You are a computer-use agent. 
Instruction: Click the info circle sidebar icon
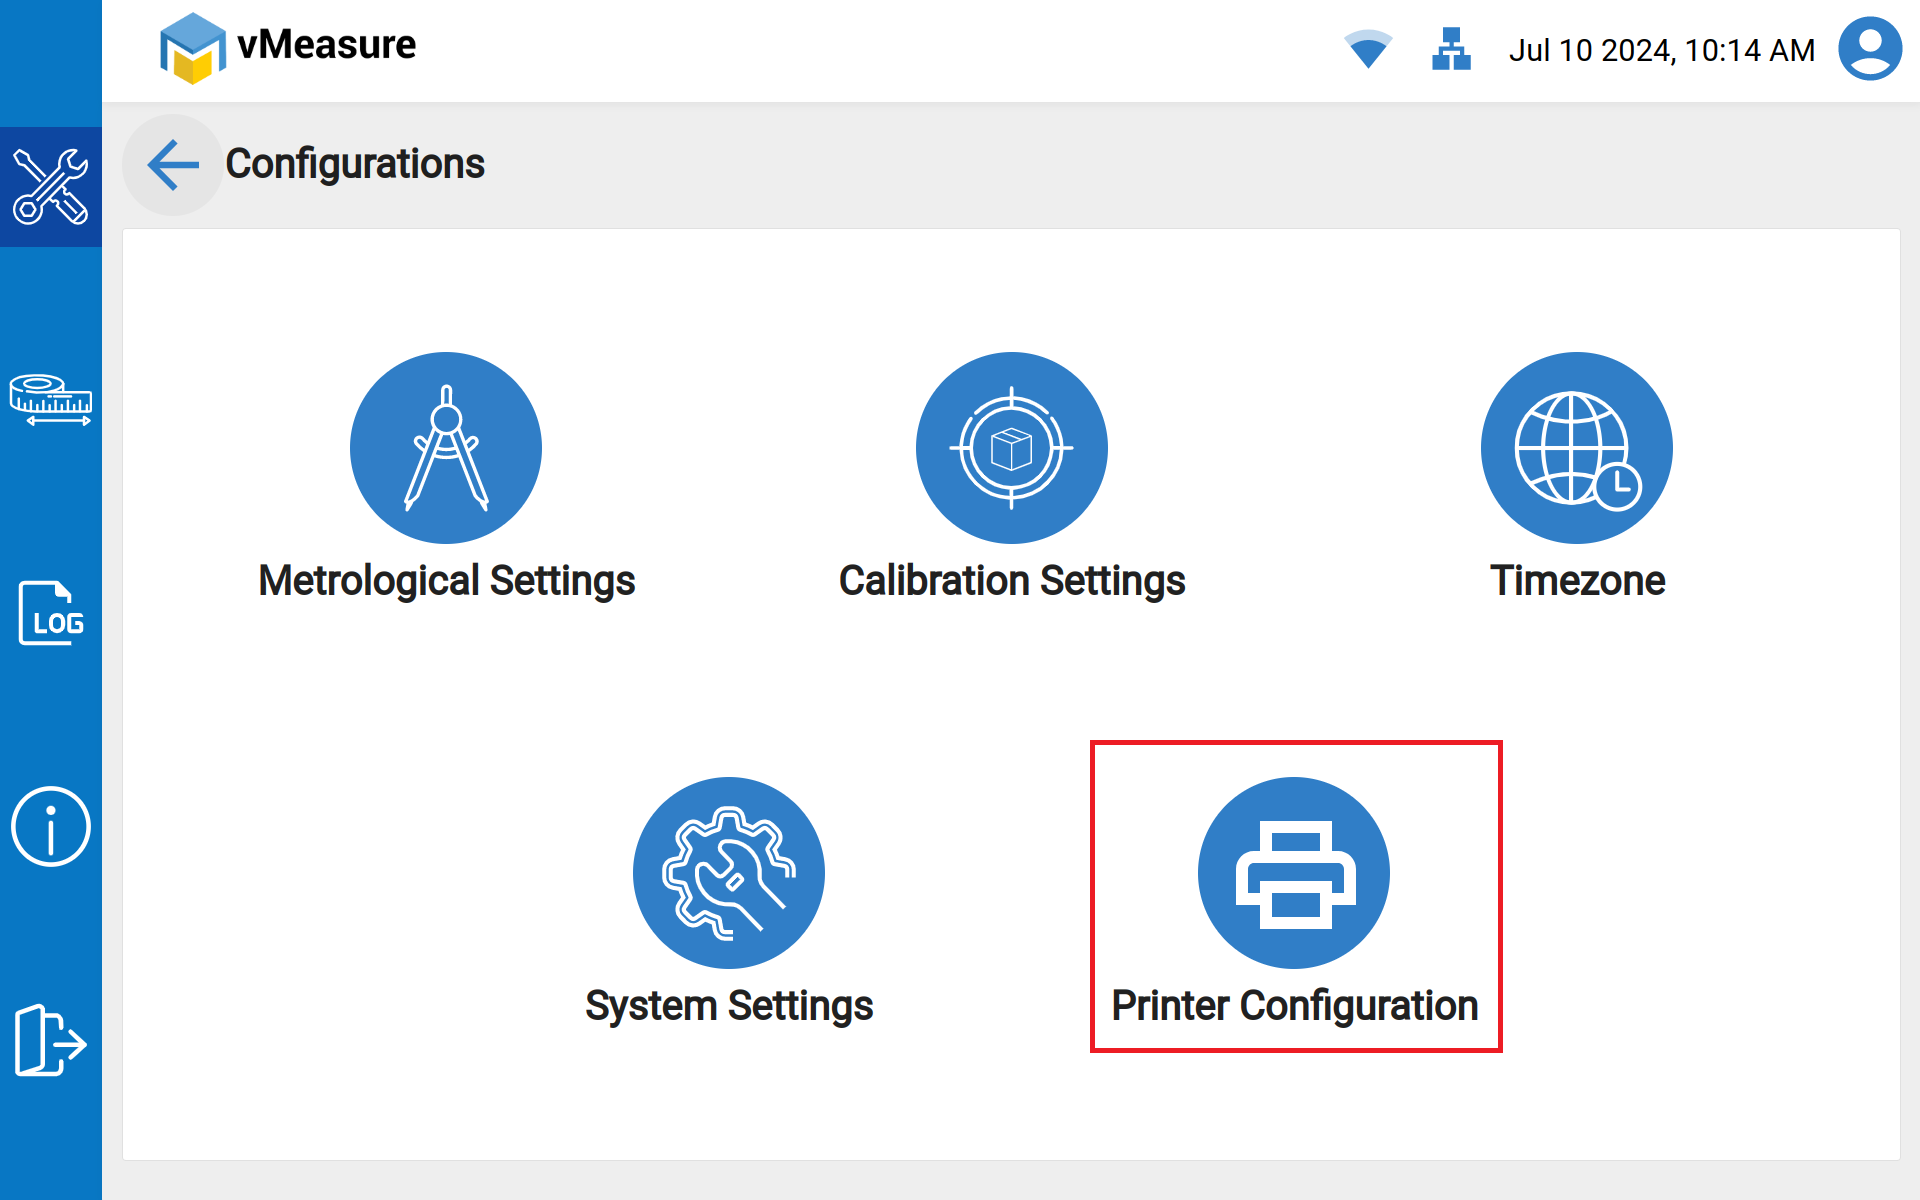[50, 827]
